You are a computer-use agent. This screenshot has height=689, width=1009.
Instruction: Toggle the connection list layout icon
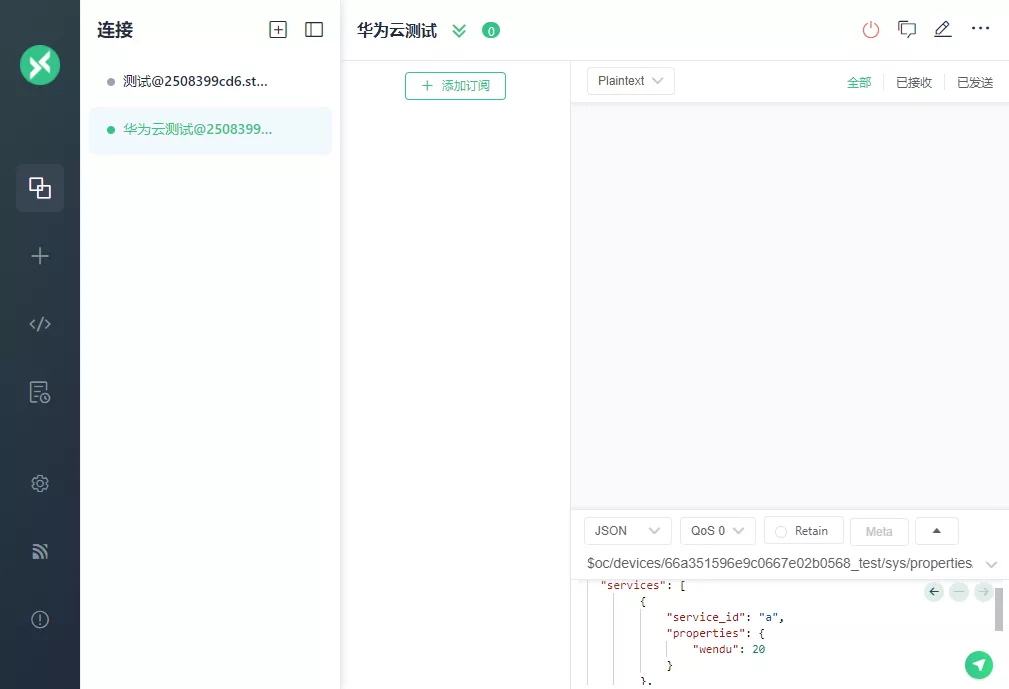click(x=314, y=30)
